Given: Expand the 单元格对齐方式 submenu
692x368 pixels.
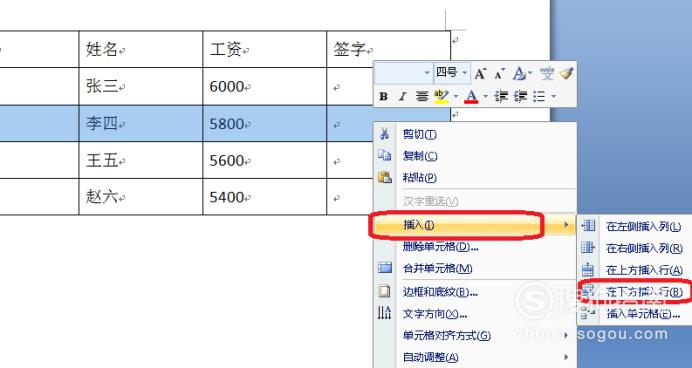Looking at the screenshot, I should pyautogui.click(x=475, y=336).
